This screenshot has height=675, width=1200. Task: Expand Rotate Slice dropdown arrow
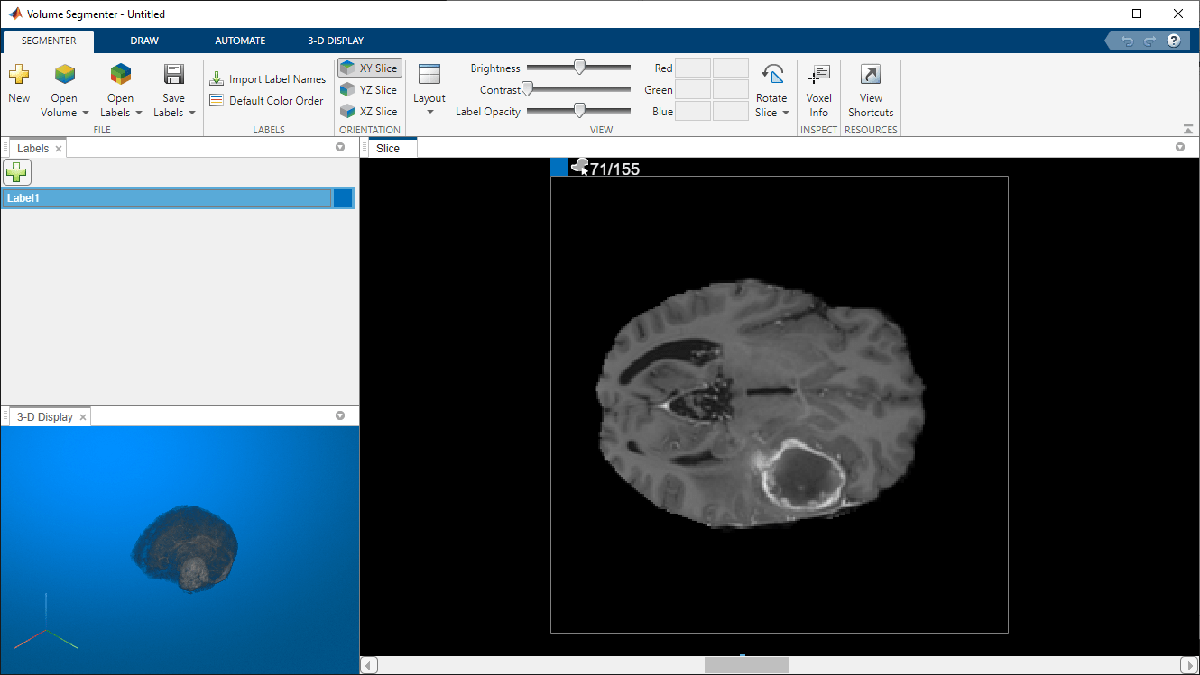pos(786,113)
